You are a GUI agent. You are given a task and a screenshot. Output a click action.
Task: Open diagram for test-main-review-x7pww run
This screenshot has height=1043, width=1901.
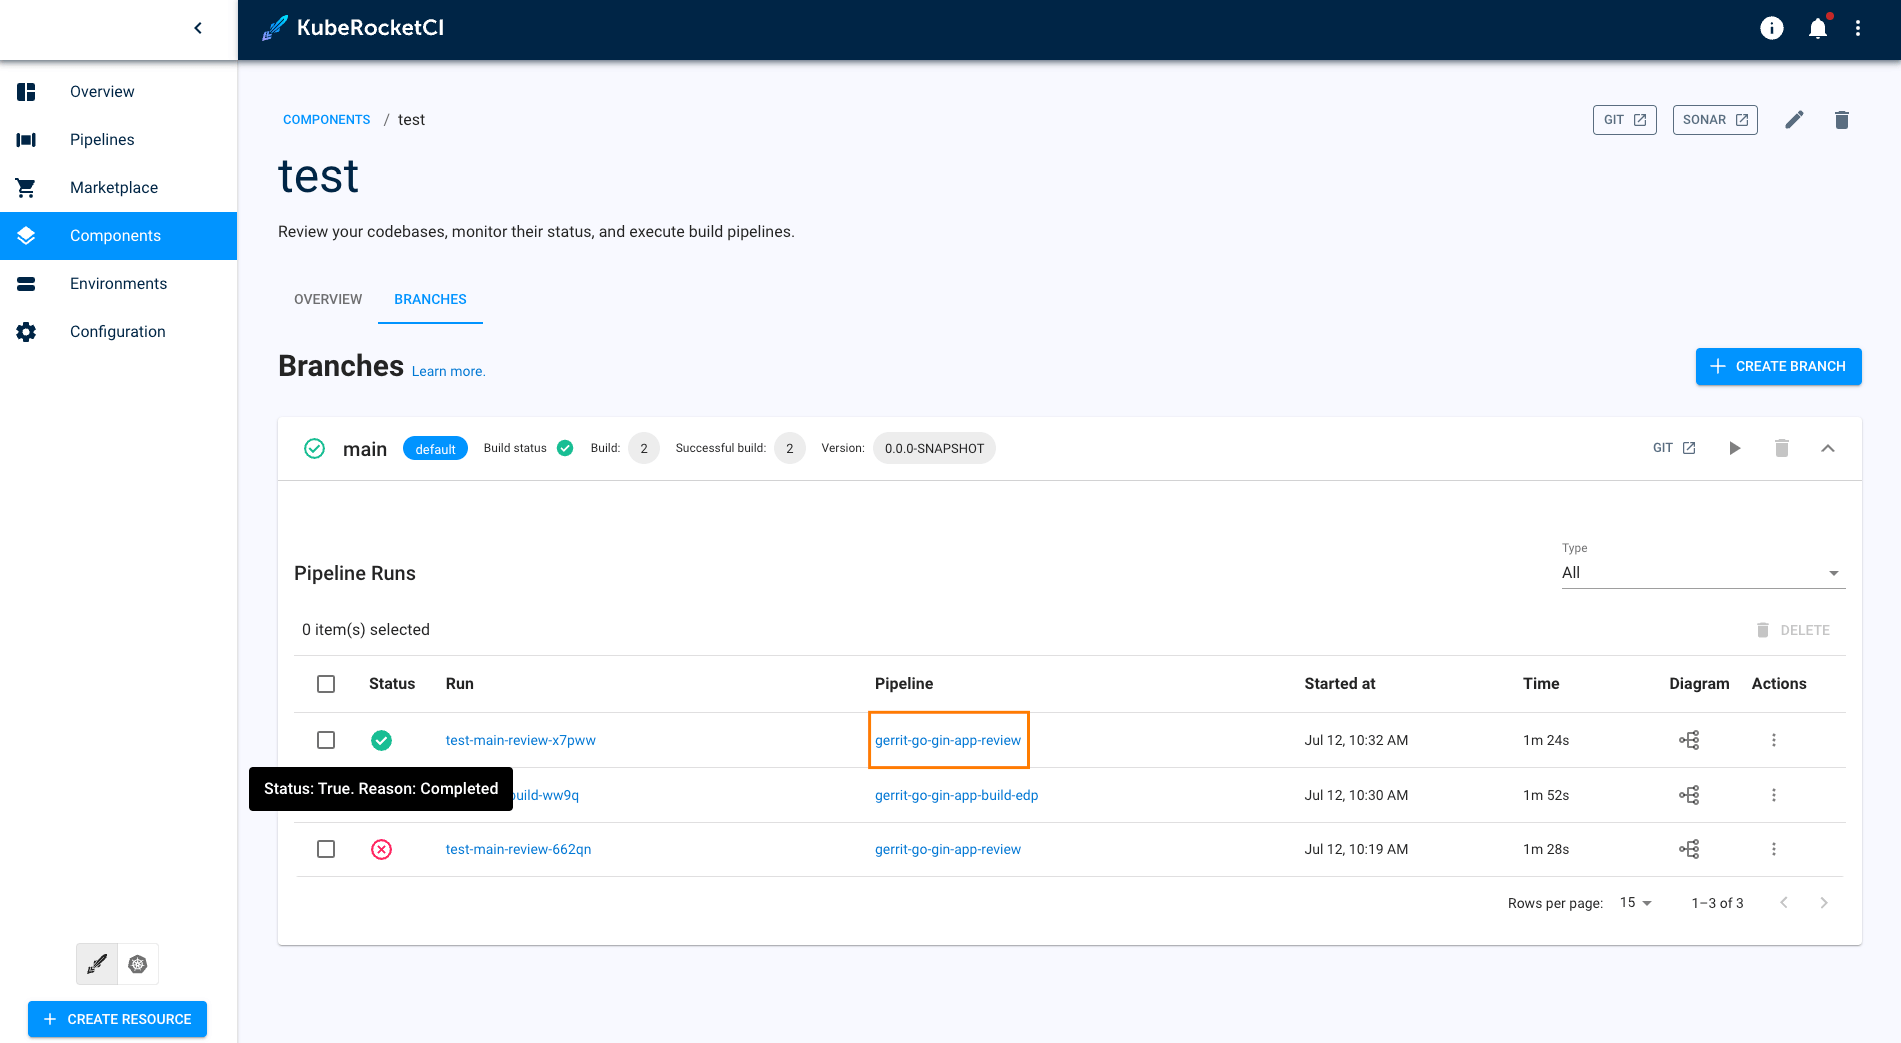pyautogui.click(x=1688, y=740)
